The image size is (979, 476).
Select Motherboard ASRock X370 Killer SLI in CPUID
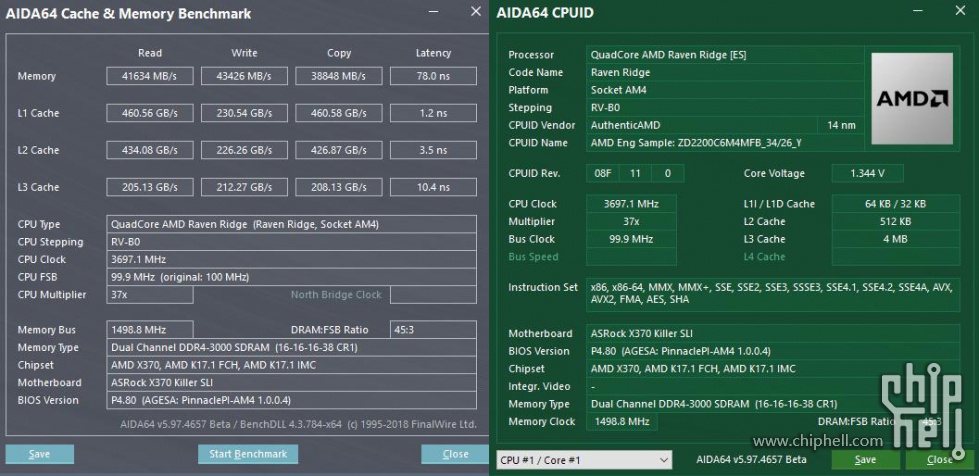click(773, 333)
